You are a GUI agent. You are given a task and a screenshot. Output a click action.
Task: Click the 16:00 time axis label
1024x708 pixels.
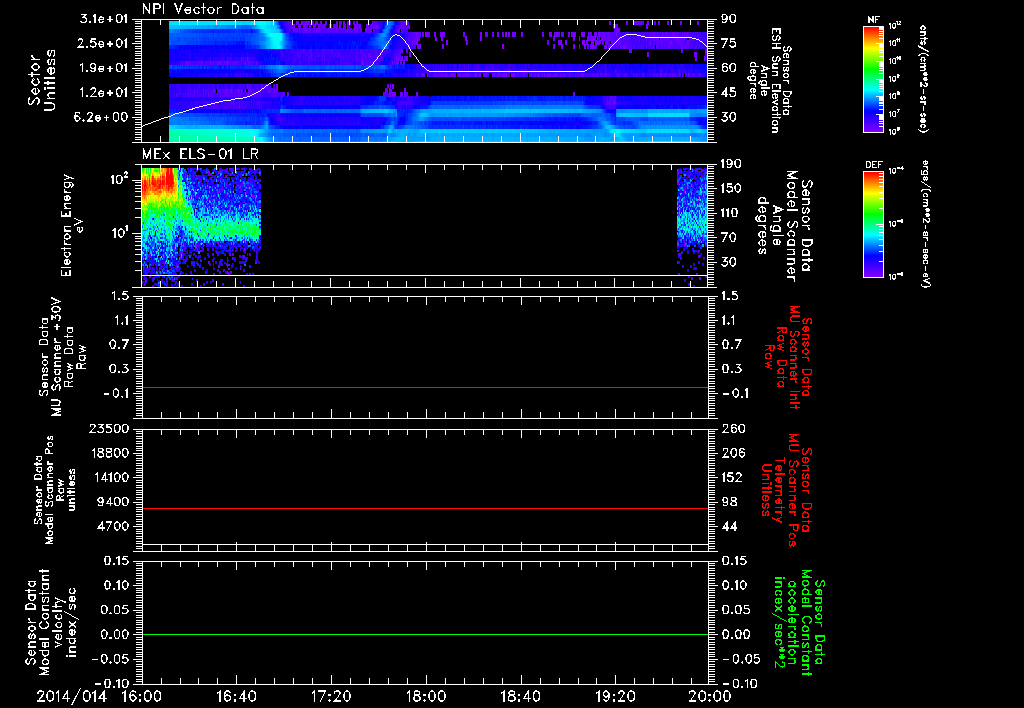pyautogui.click(x=142, y=696)
